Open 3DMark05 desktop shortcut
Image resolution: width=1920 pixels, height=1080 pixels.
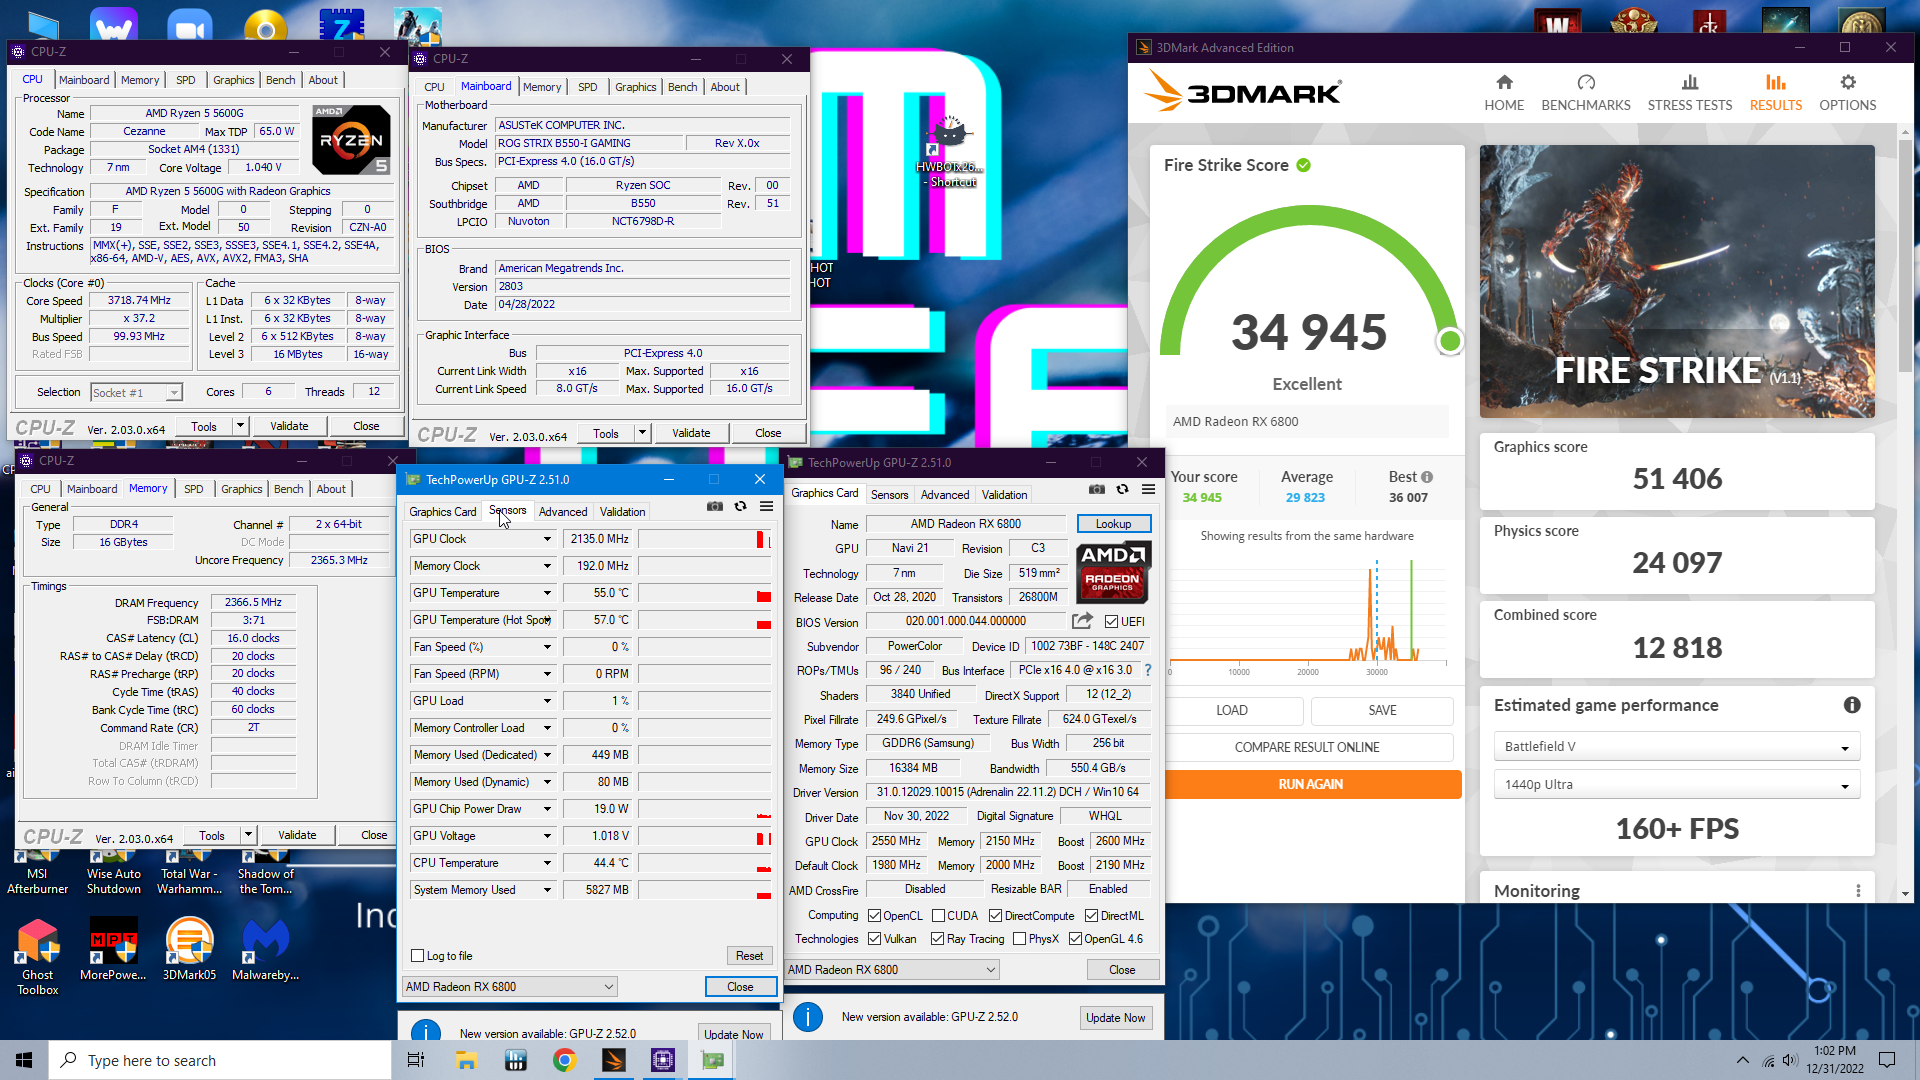[190, 950]
